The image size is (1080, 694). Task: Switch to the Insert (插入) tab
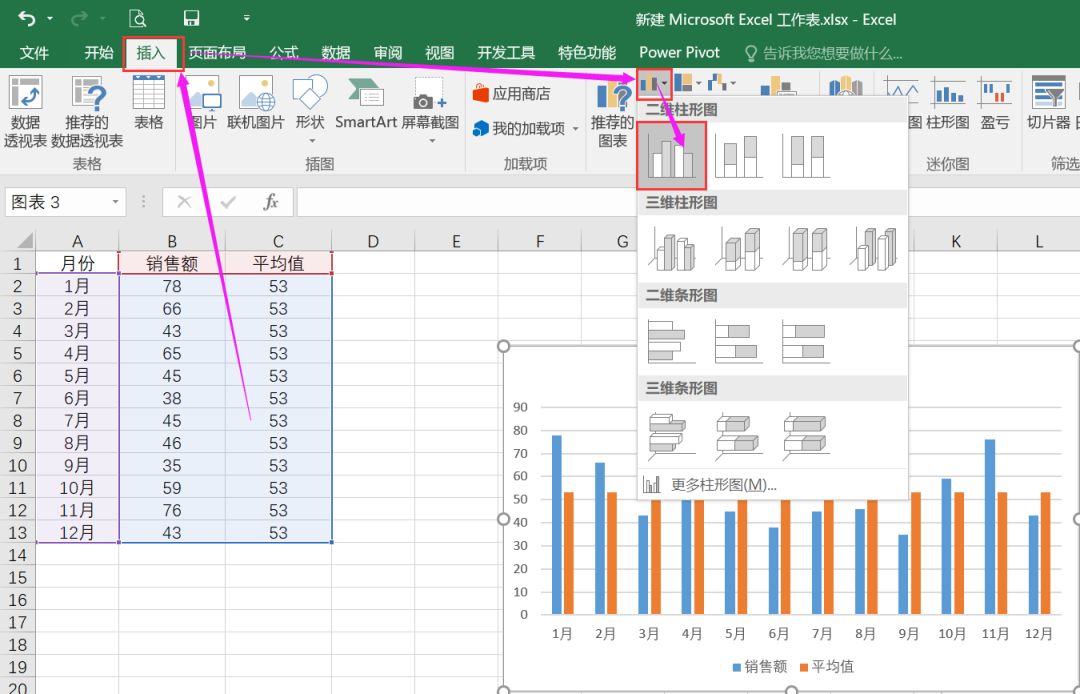[151, 53]
